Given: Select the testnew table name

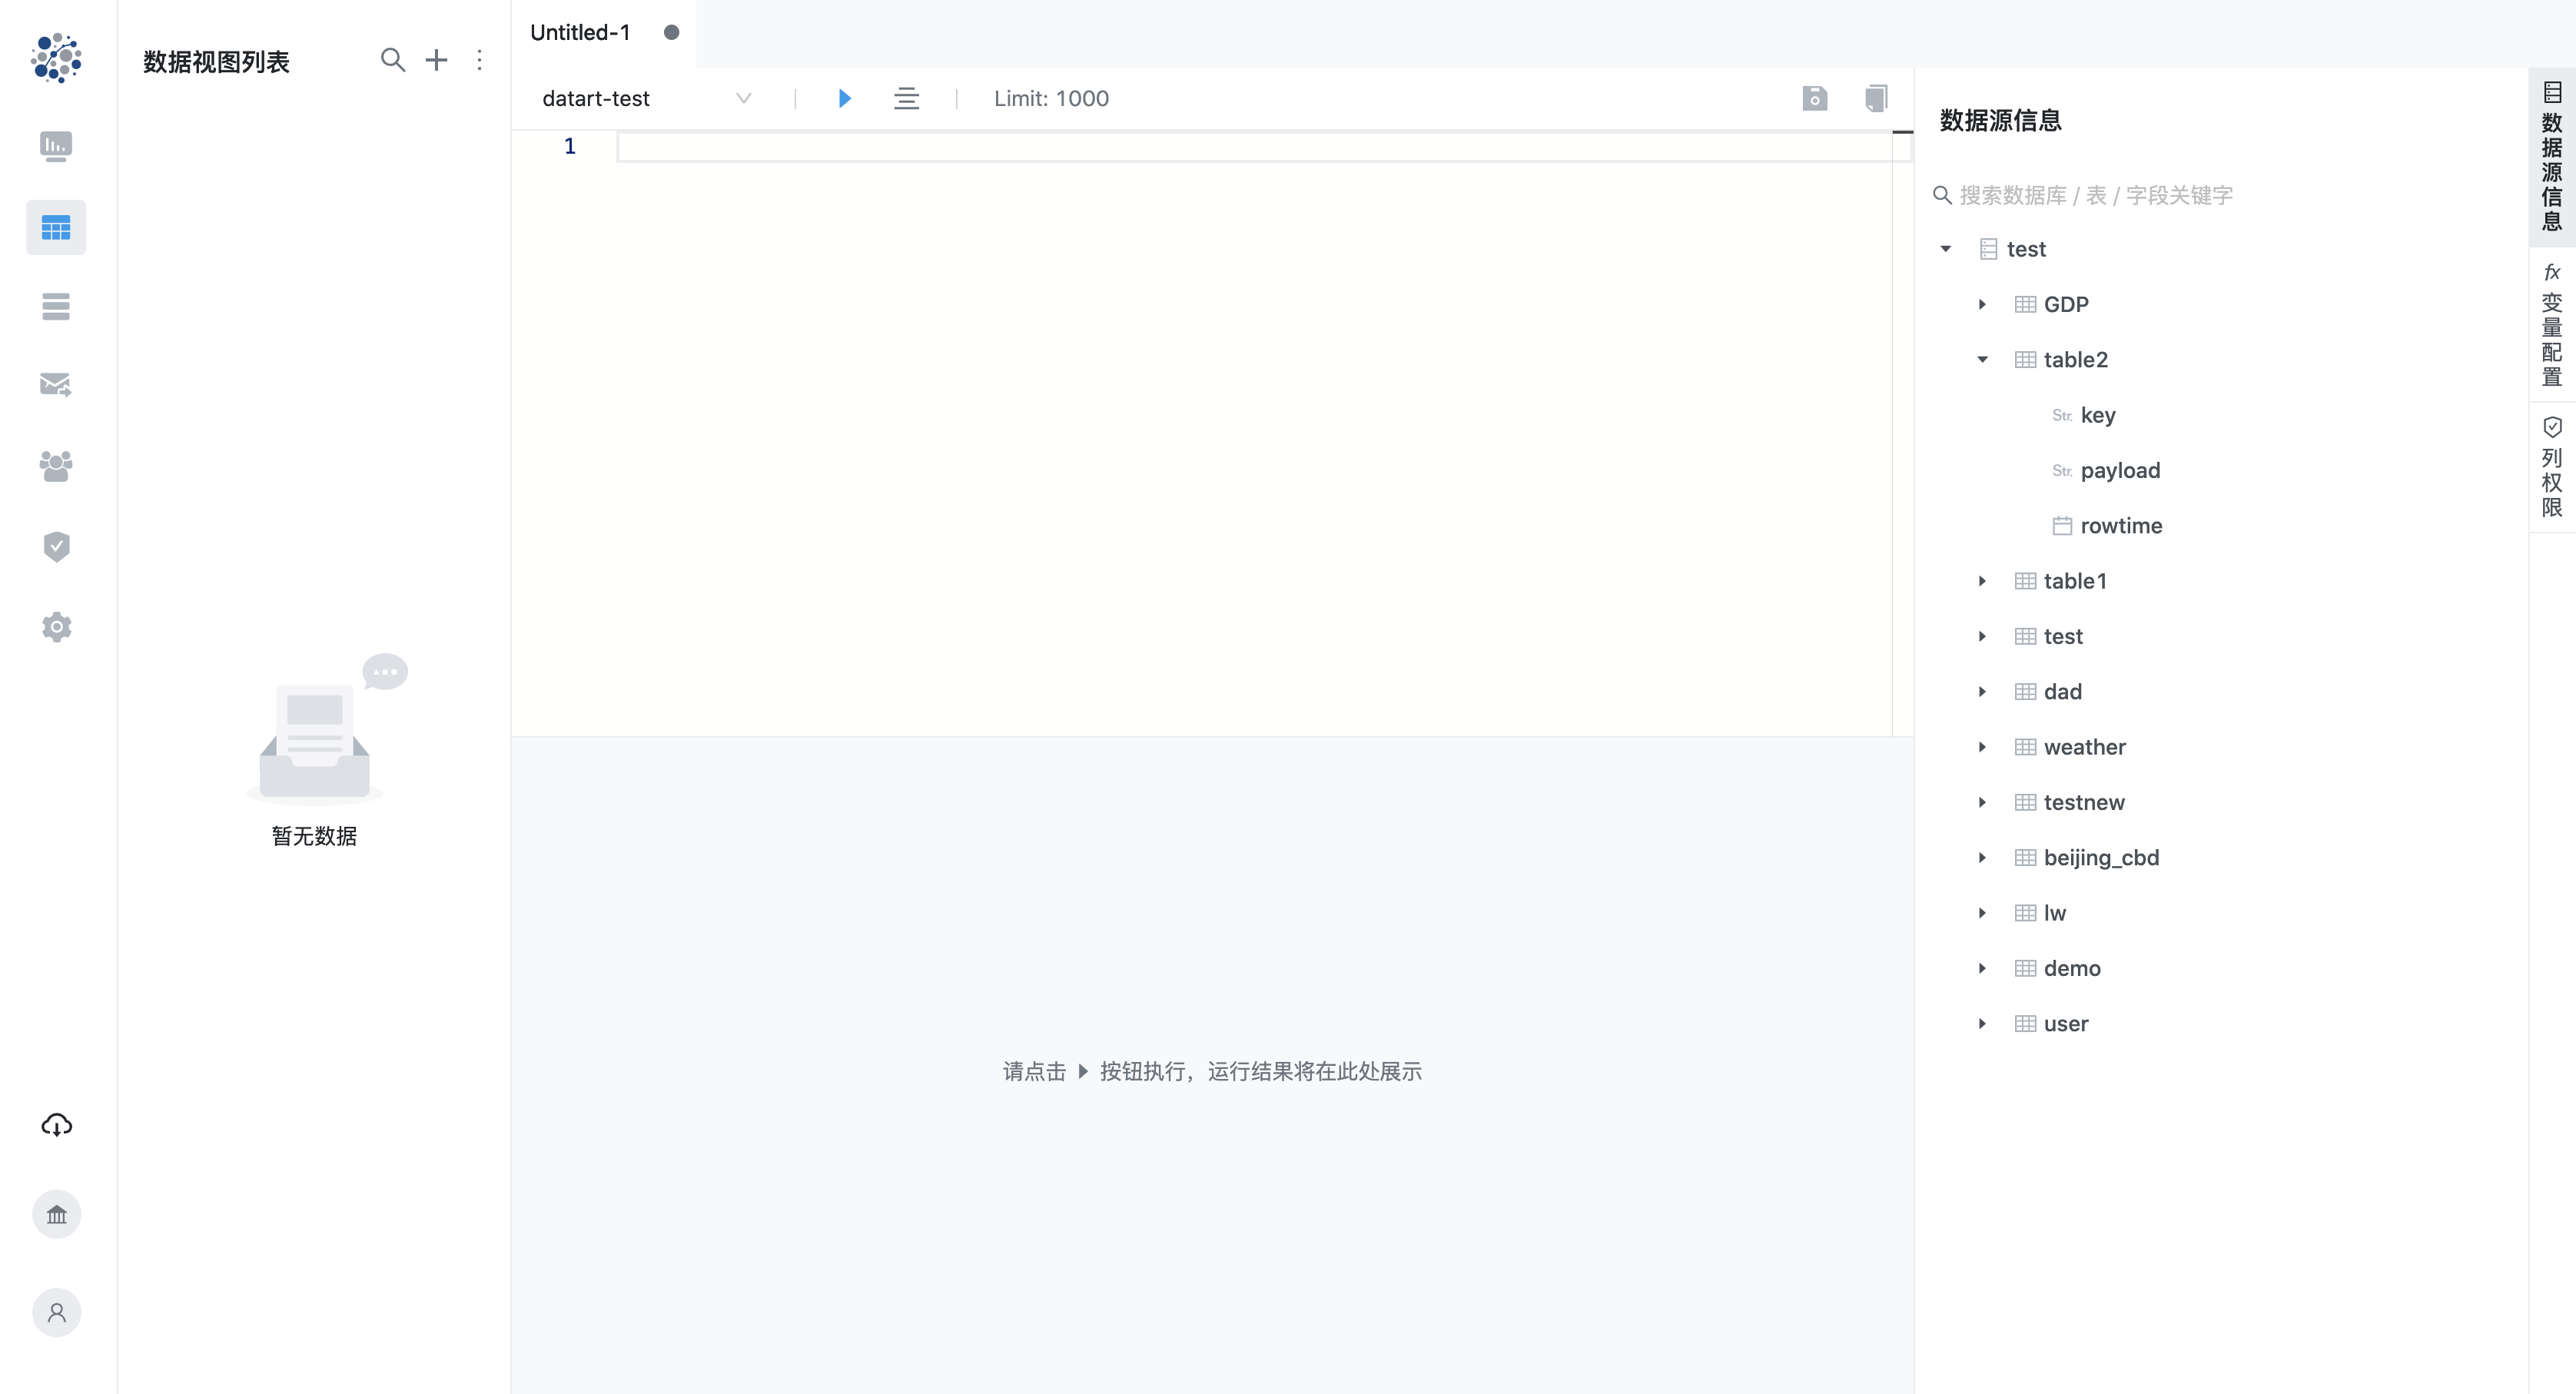Looking at the screenshot, I should (2084, 802).
